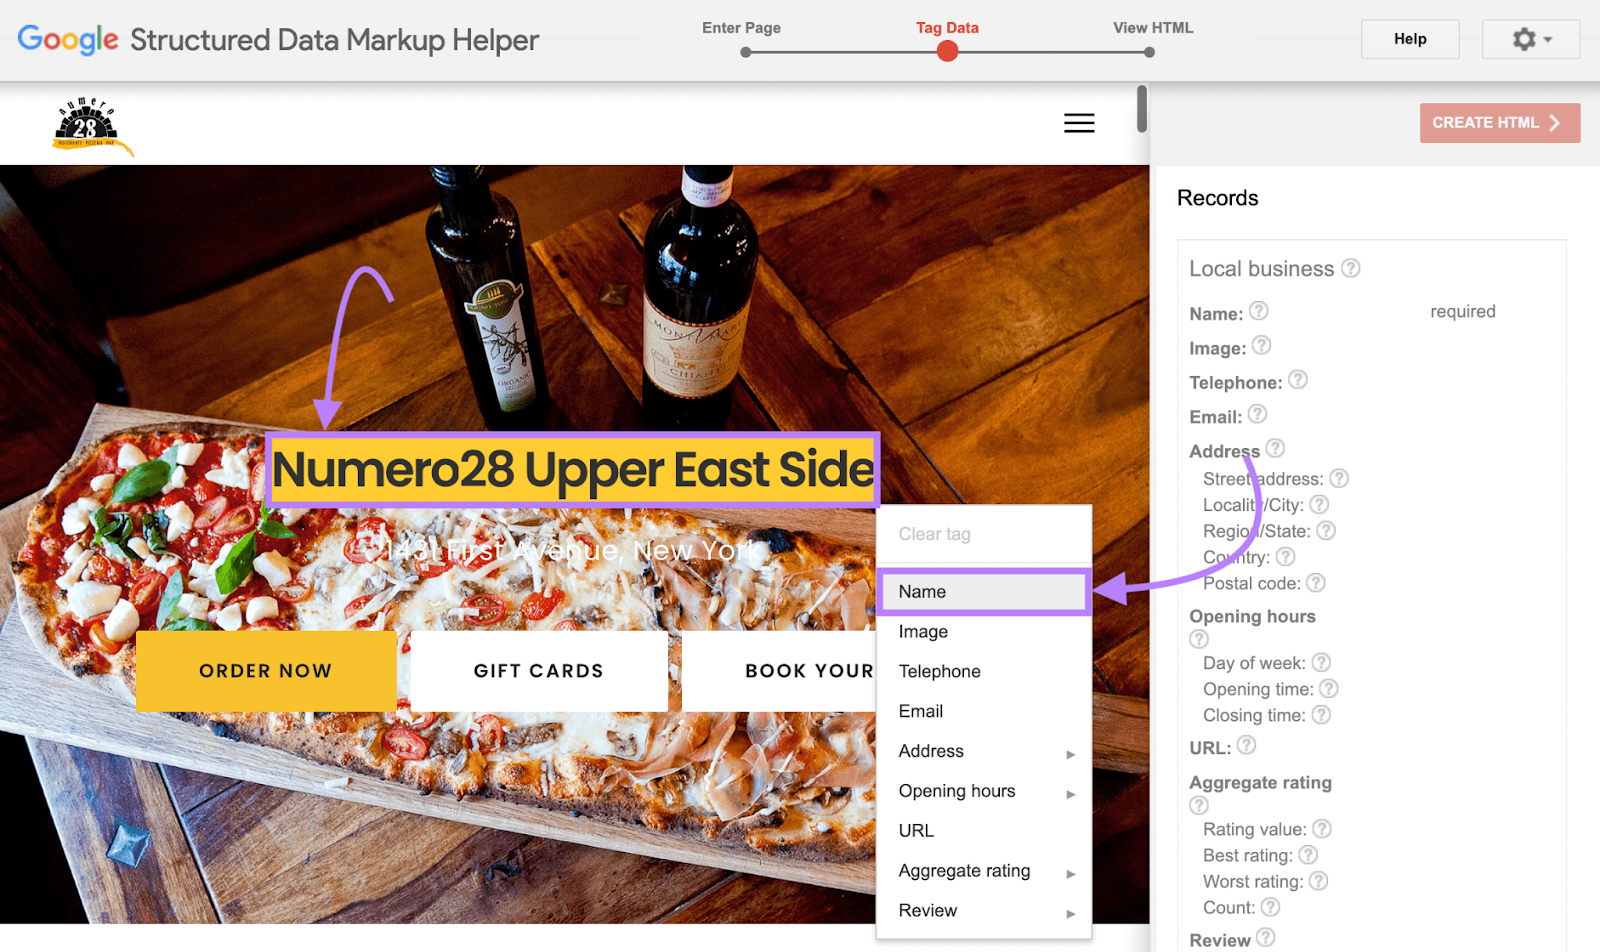1600x952 pixels.
Task: Click the help icon next to Postal code
Action: (1316, 582)
